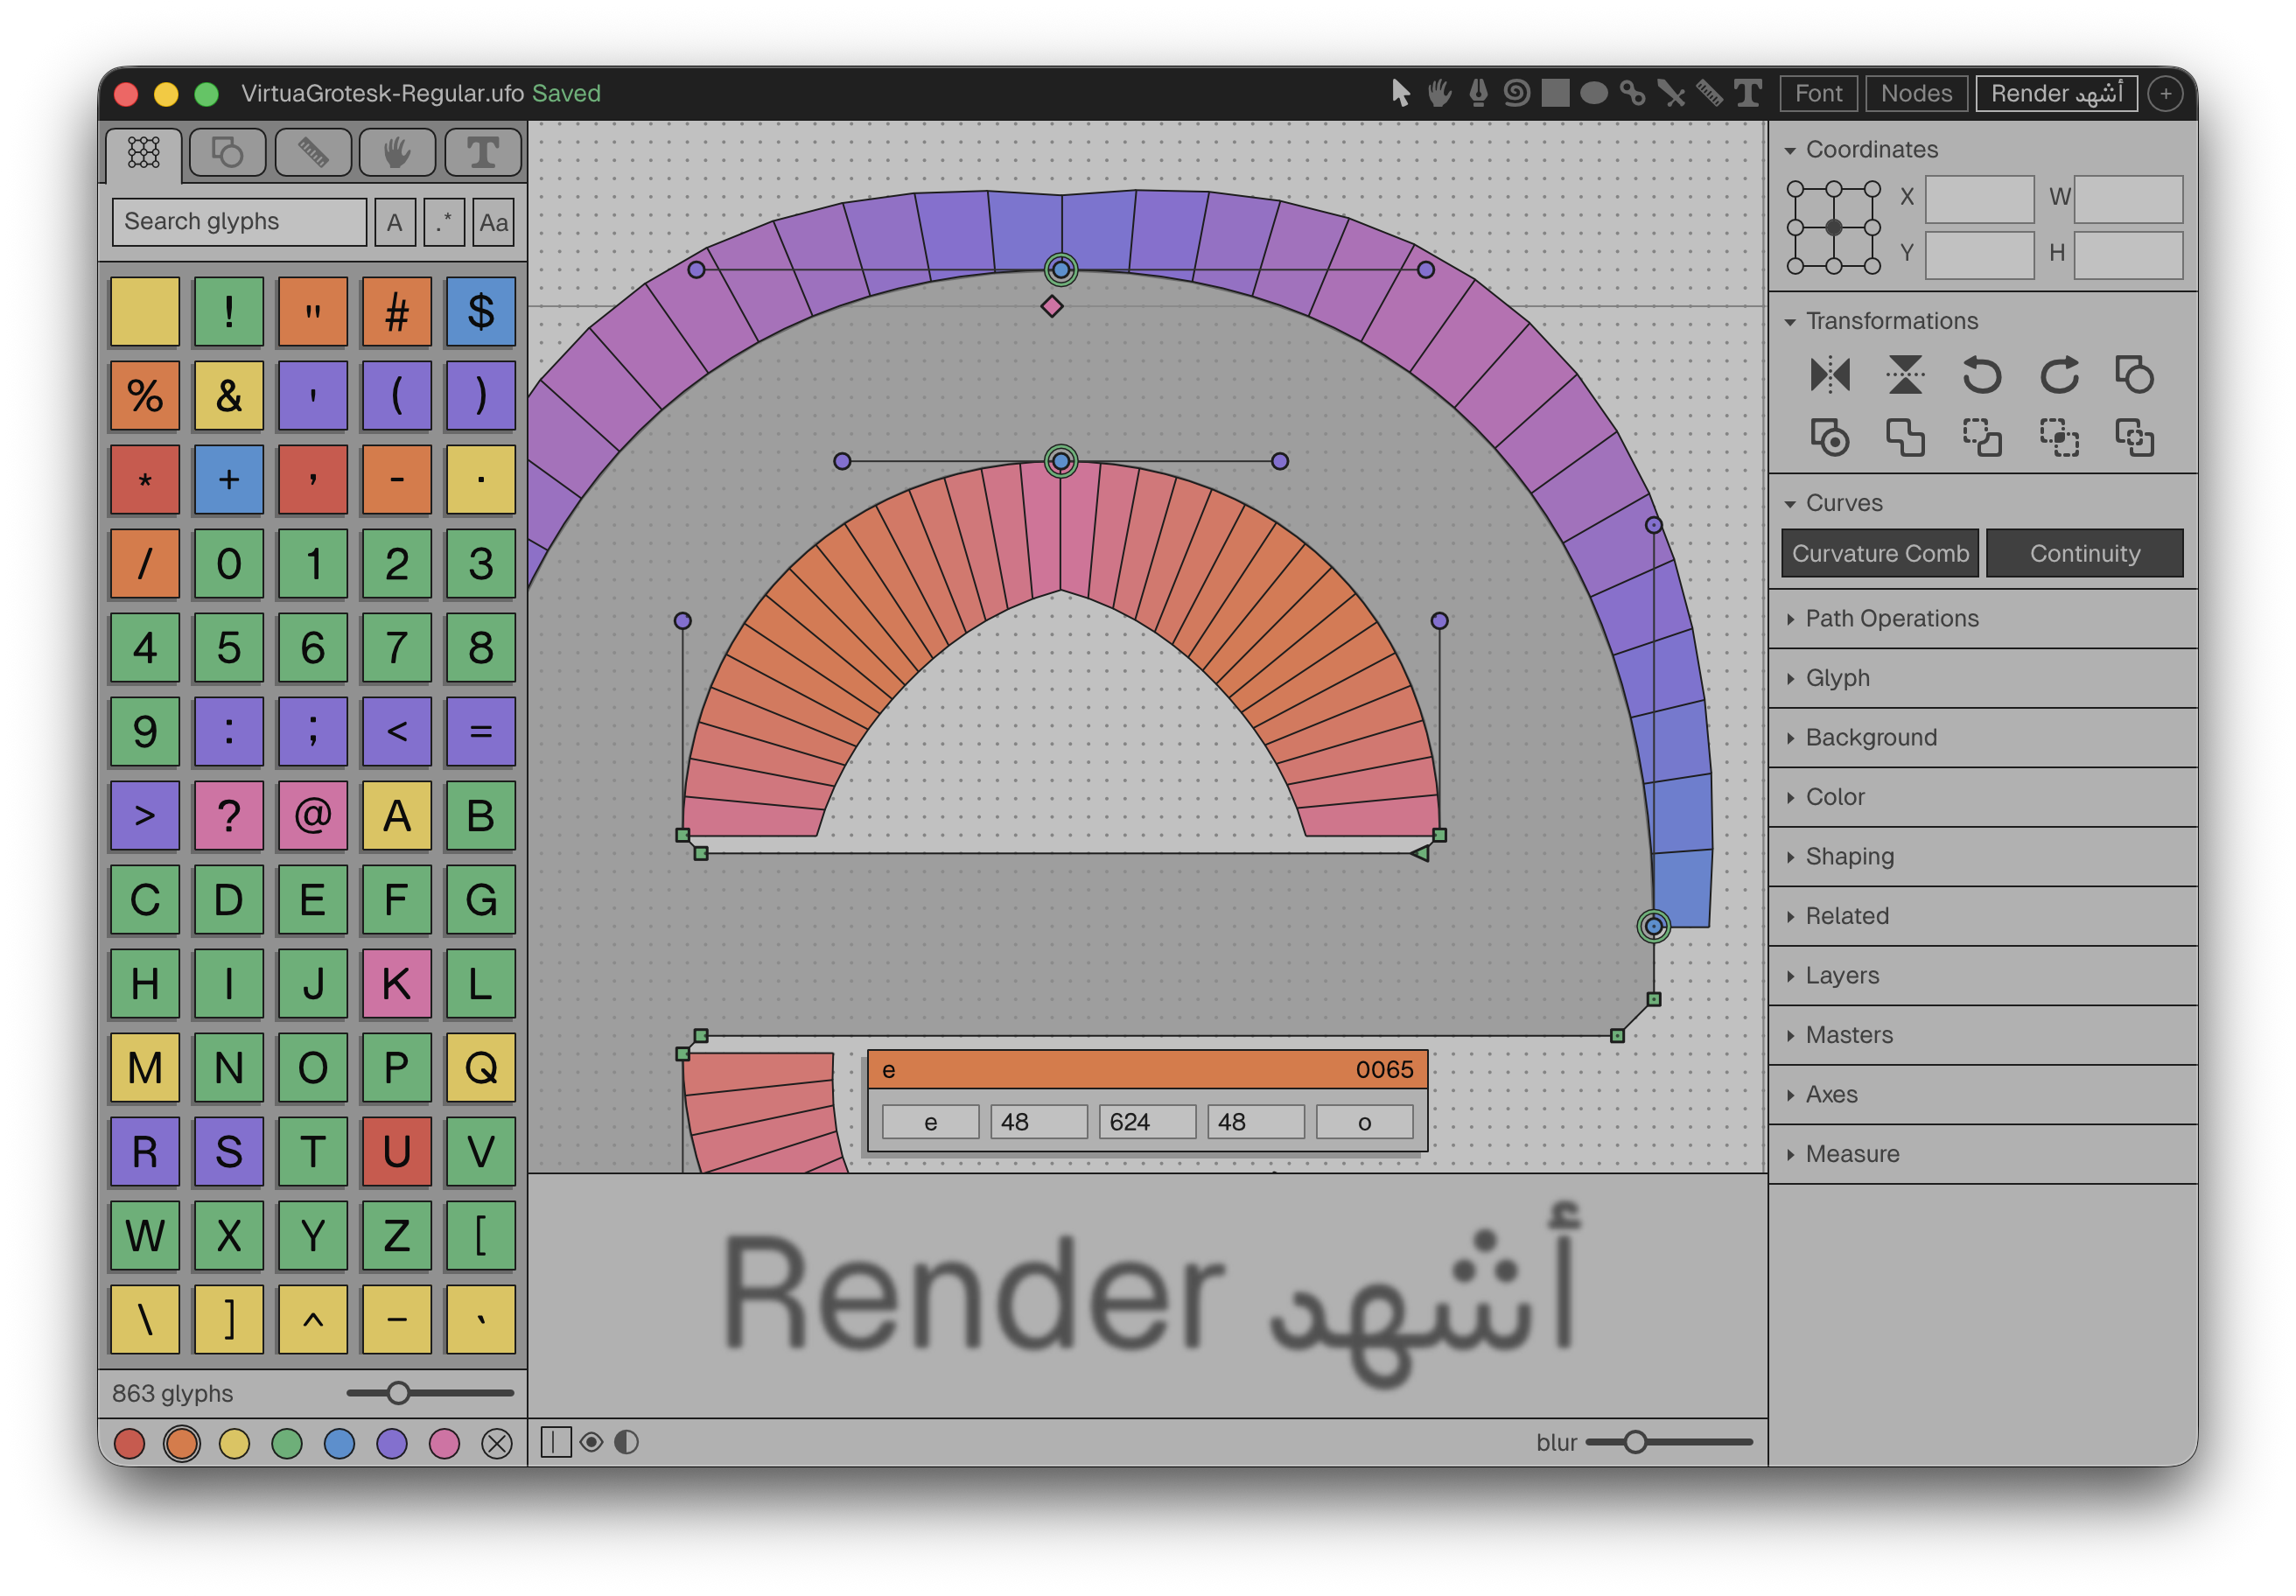
Task: Toggle preview eye icon below canvas
Action: pyautogui.click(x=591, y=1442)
